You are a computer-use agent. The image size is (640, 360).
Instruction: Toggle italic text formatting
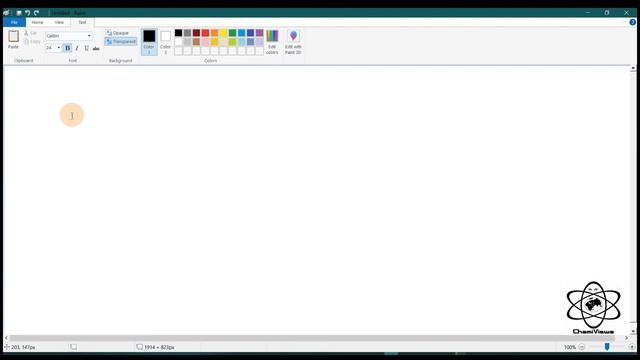[77, 48]
